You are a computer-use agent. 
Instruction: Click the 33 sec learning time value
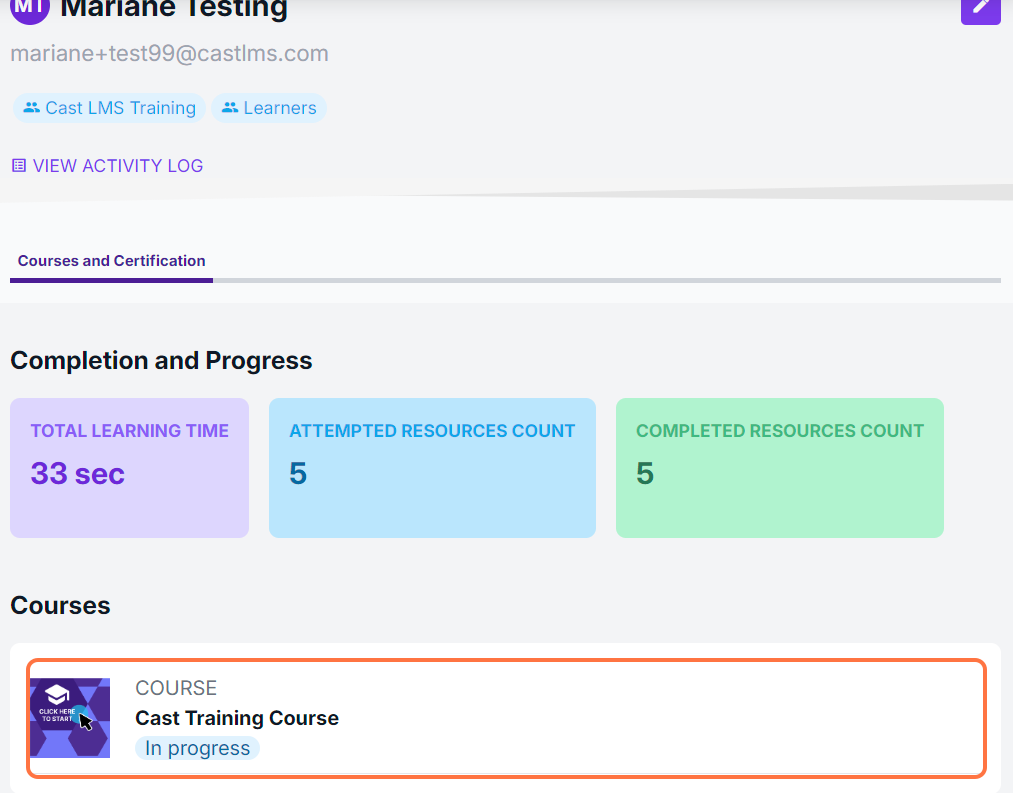coord(77,473)
